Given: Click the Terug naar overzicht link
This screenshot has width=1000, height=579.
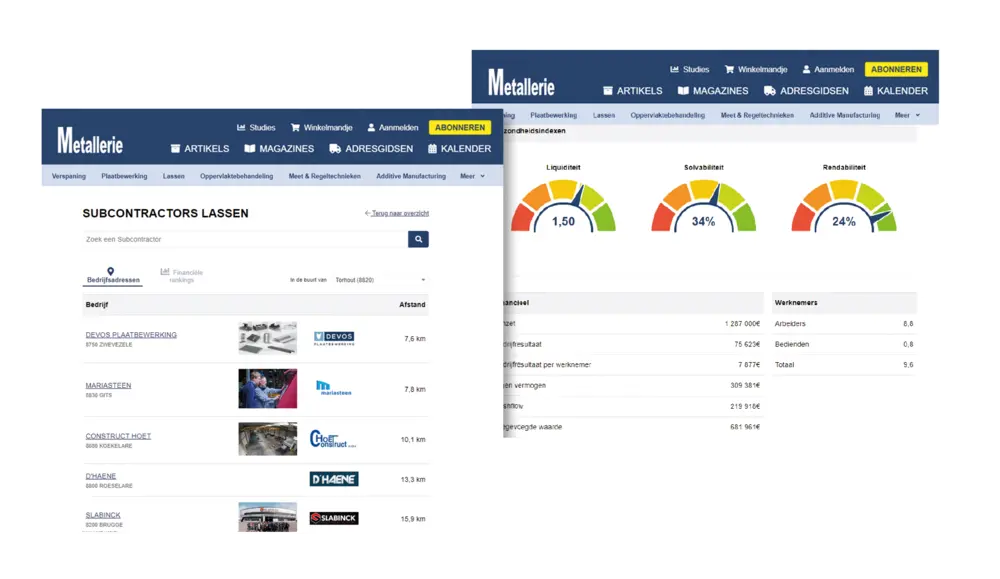Looking at the screenshot, I should [397, 213].
